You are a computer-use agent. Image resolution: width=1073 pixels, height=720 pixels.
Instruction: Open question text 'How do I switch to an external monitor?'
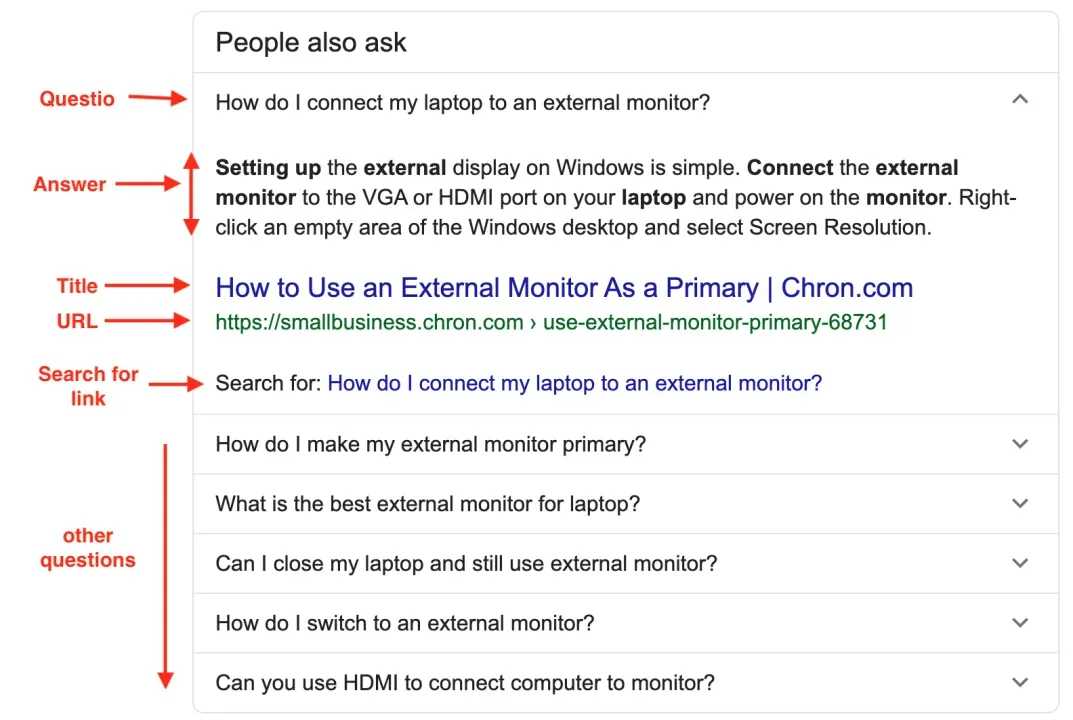tap(405, 624)
